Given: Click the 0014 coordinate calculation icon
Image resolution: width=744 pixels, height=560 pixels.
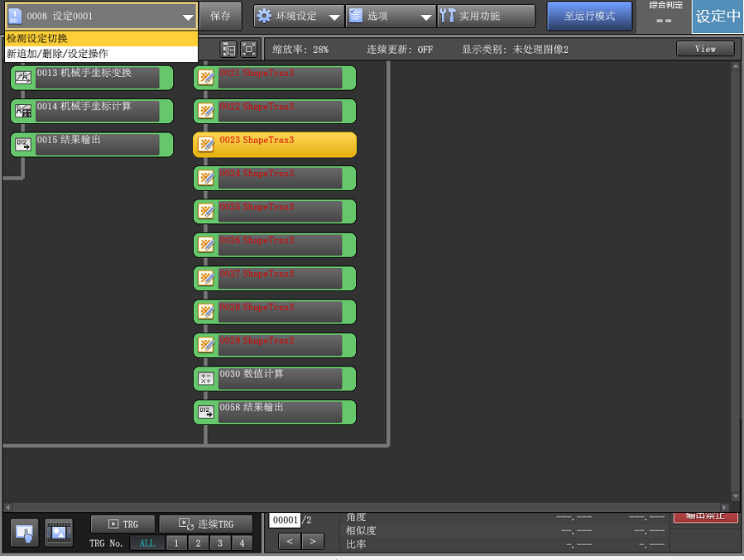Looking at the screenshot, I should click(23, 111).
